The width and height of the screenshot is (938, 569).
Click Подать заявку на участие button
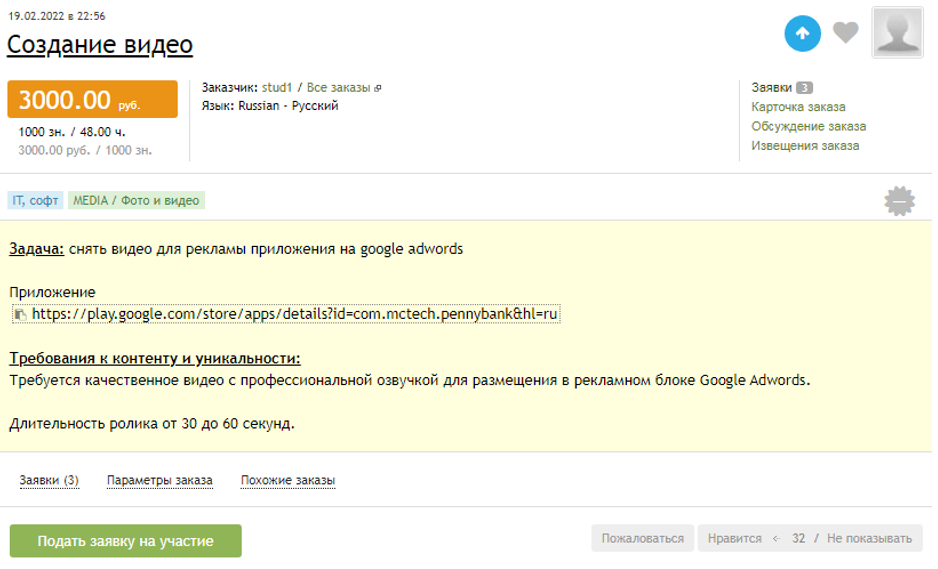point(126,541)
